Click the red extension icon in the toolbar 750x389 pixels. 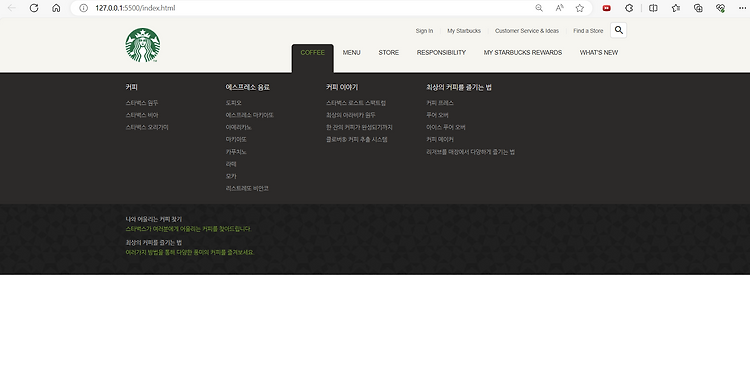pos(607,8)
